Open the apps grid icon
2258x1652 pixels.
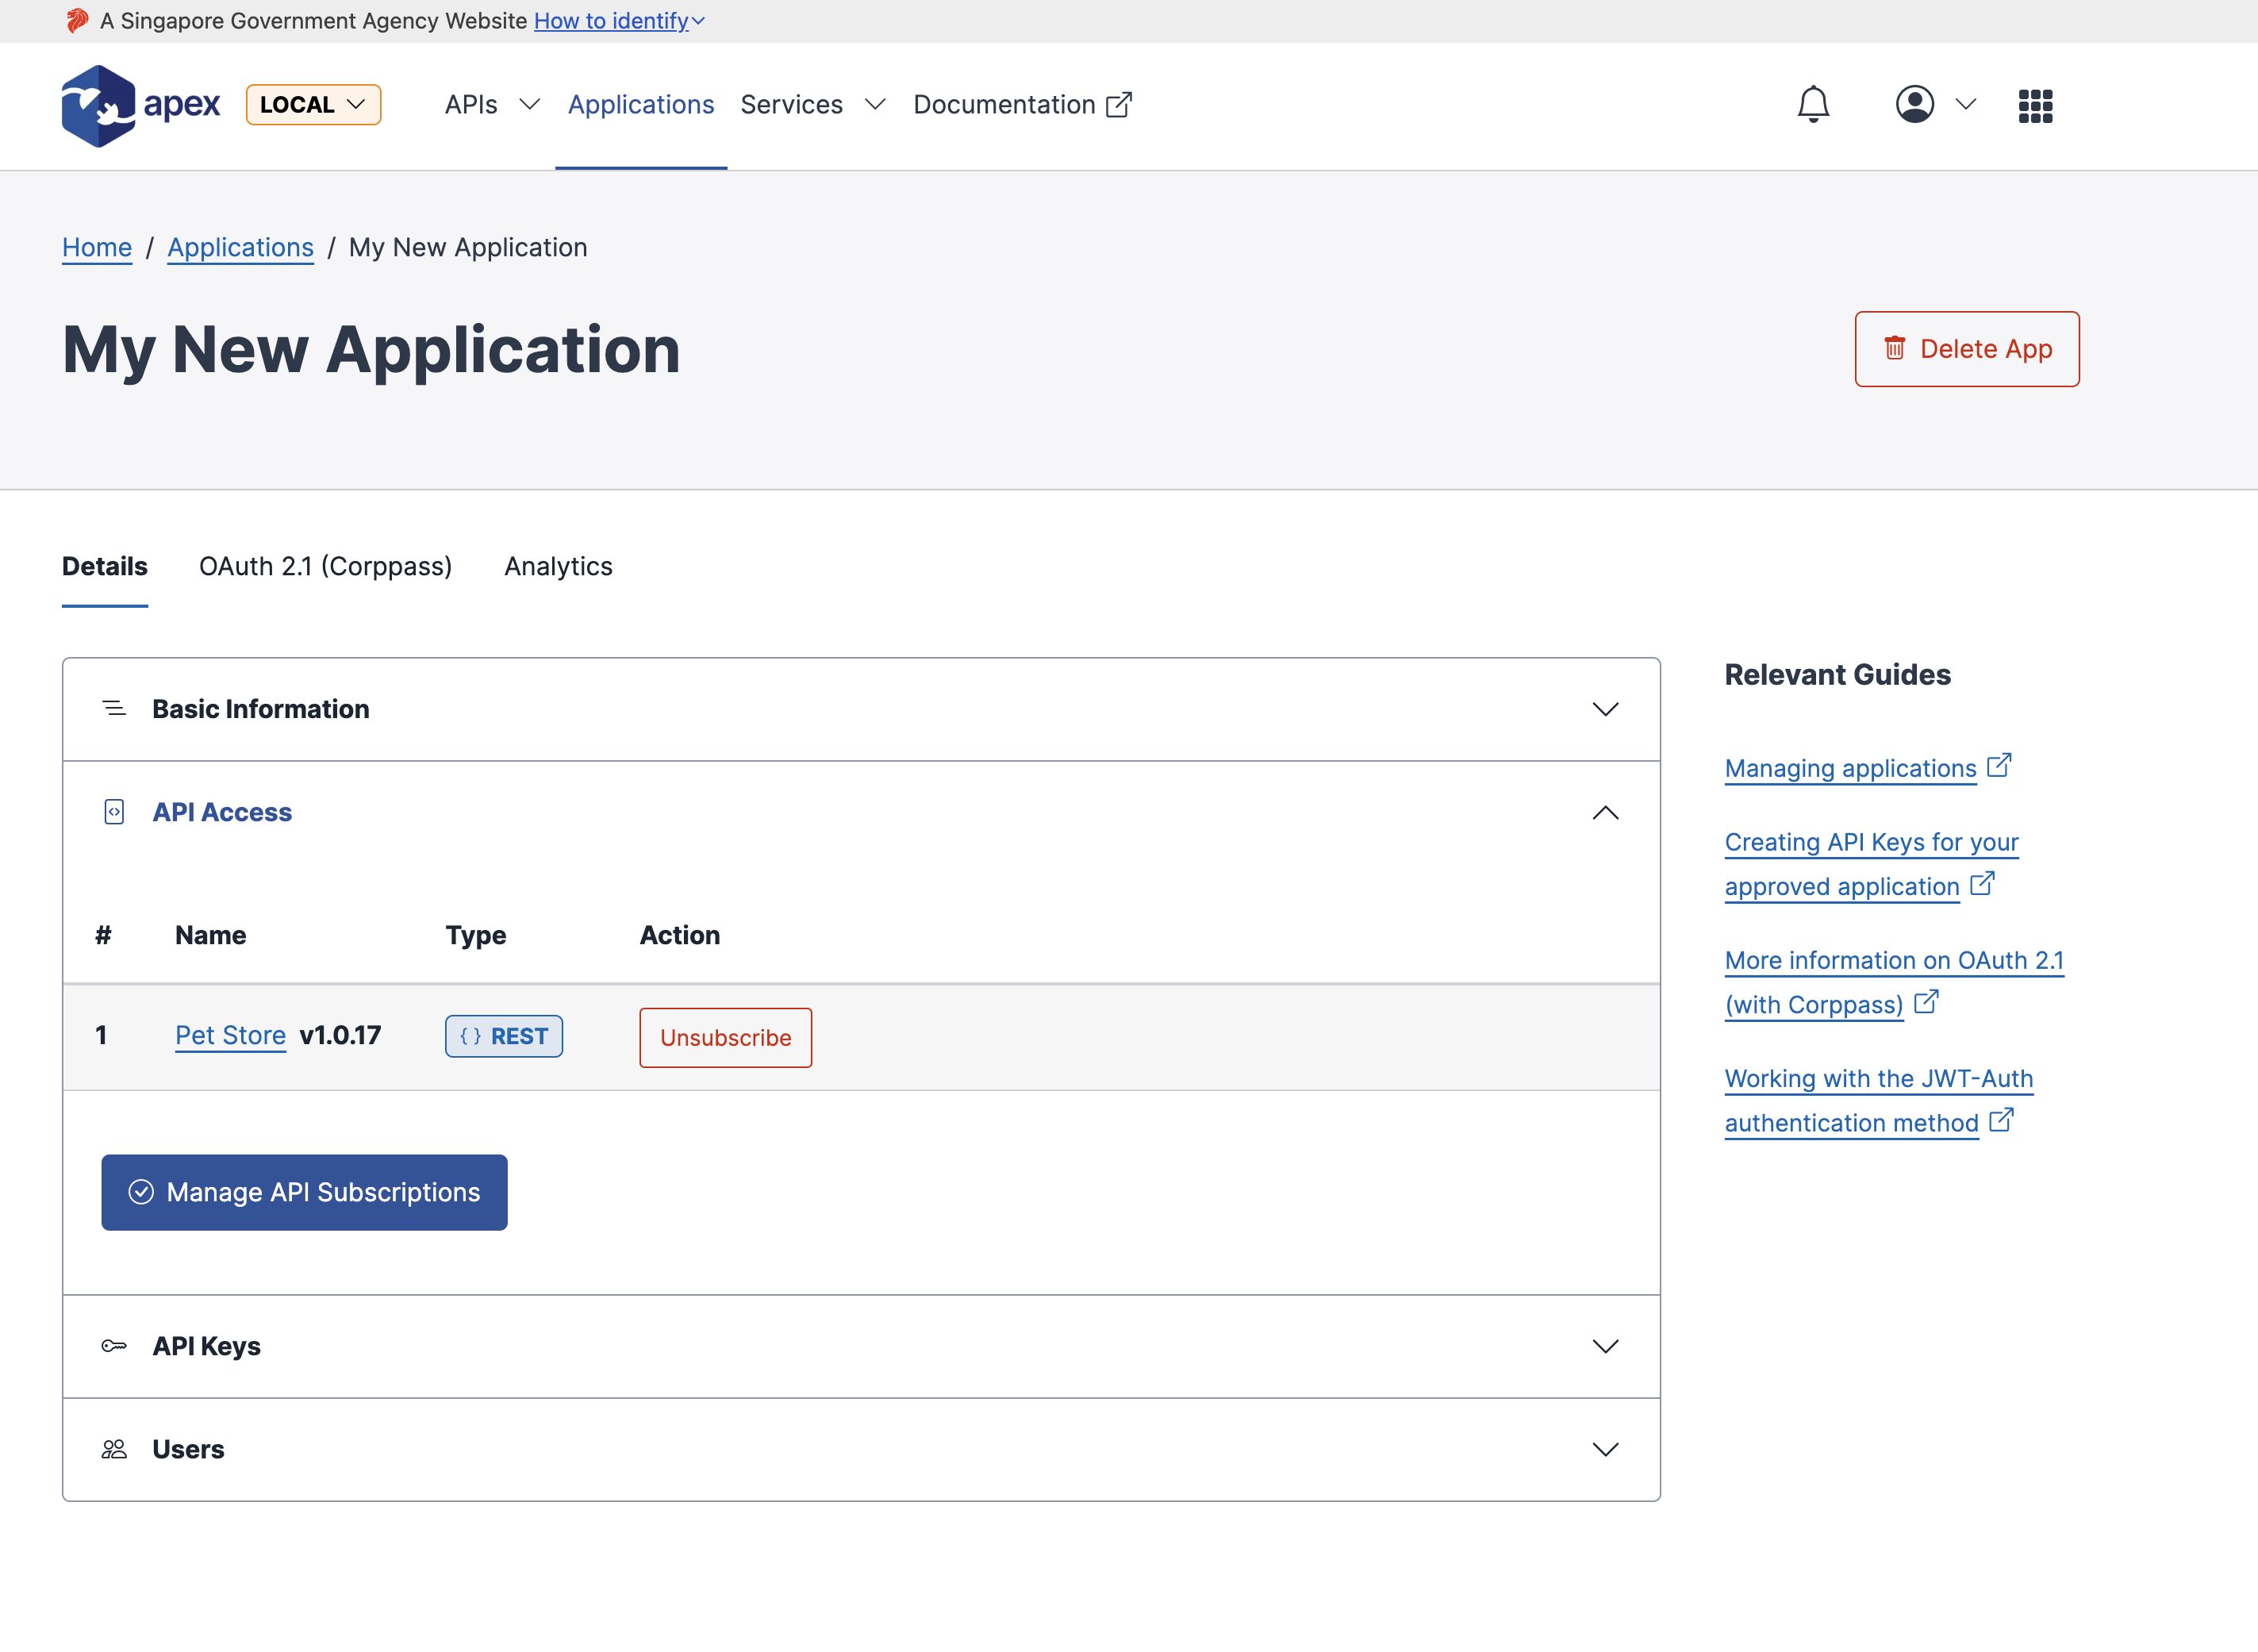(2035, 105)
